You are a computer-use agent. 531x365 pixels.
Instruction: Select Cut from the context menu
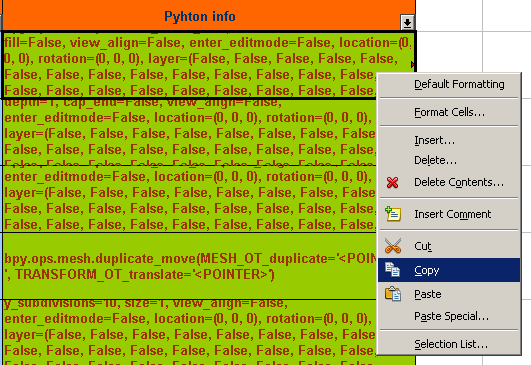click(449, 246)
